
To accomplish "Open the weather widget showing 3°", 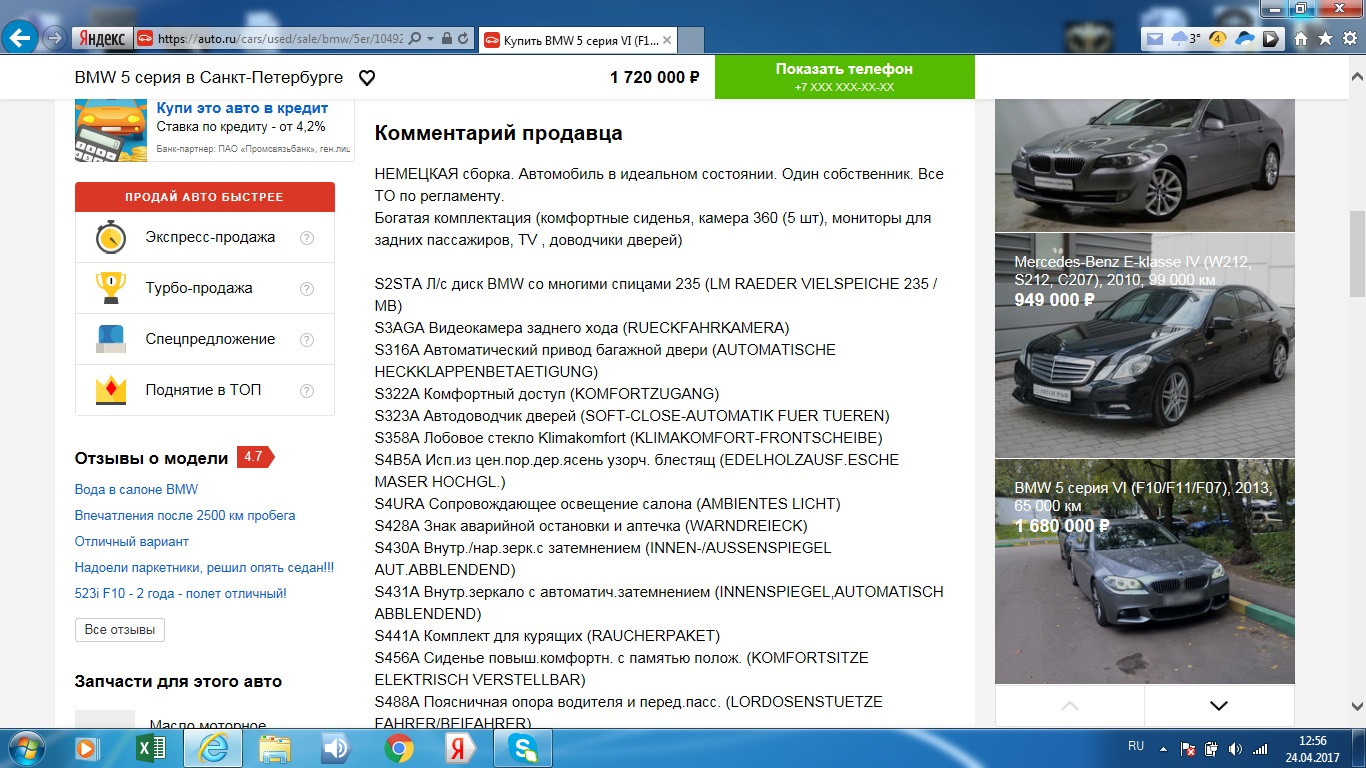I will tap(1187, 39).
